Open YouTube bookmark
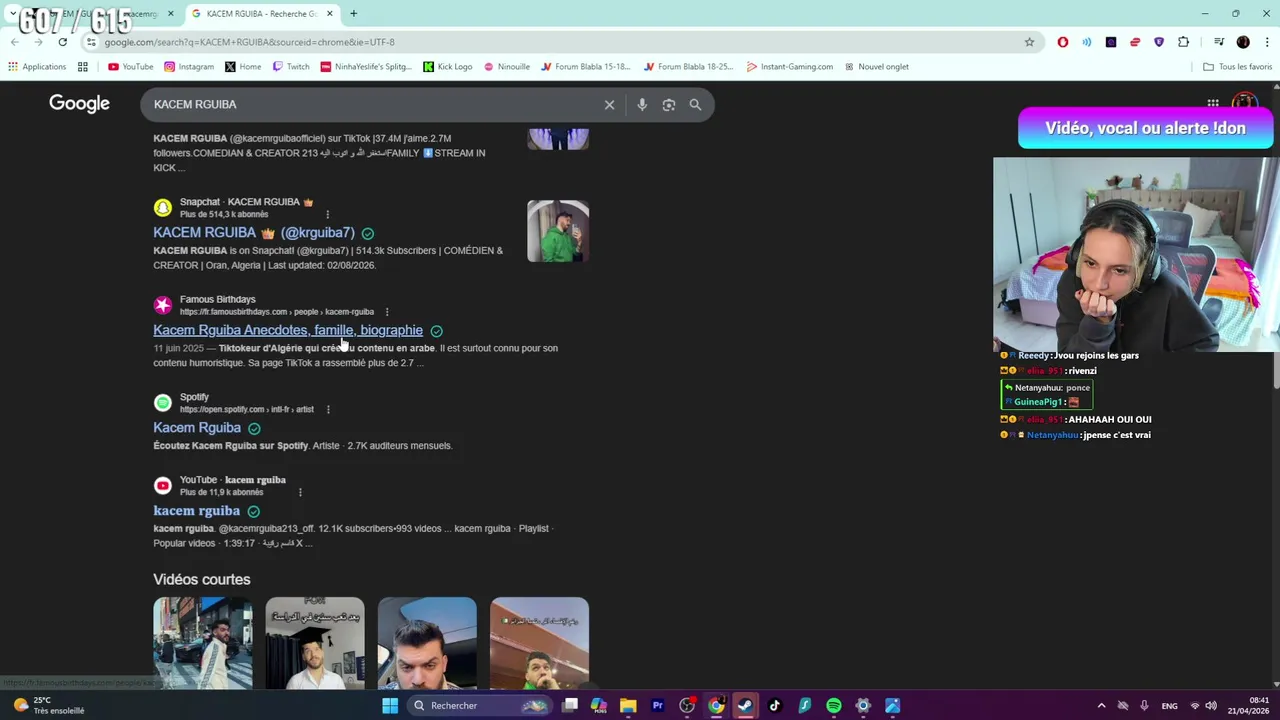 pos(131,67)
